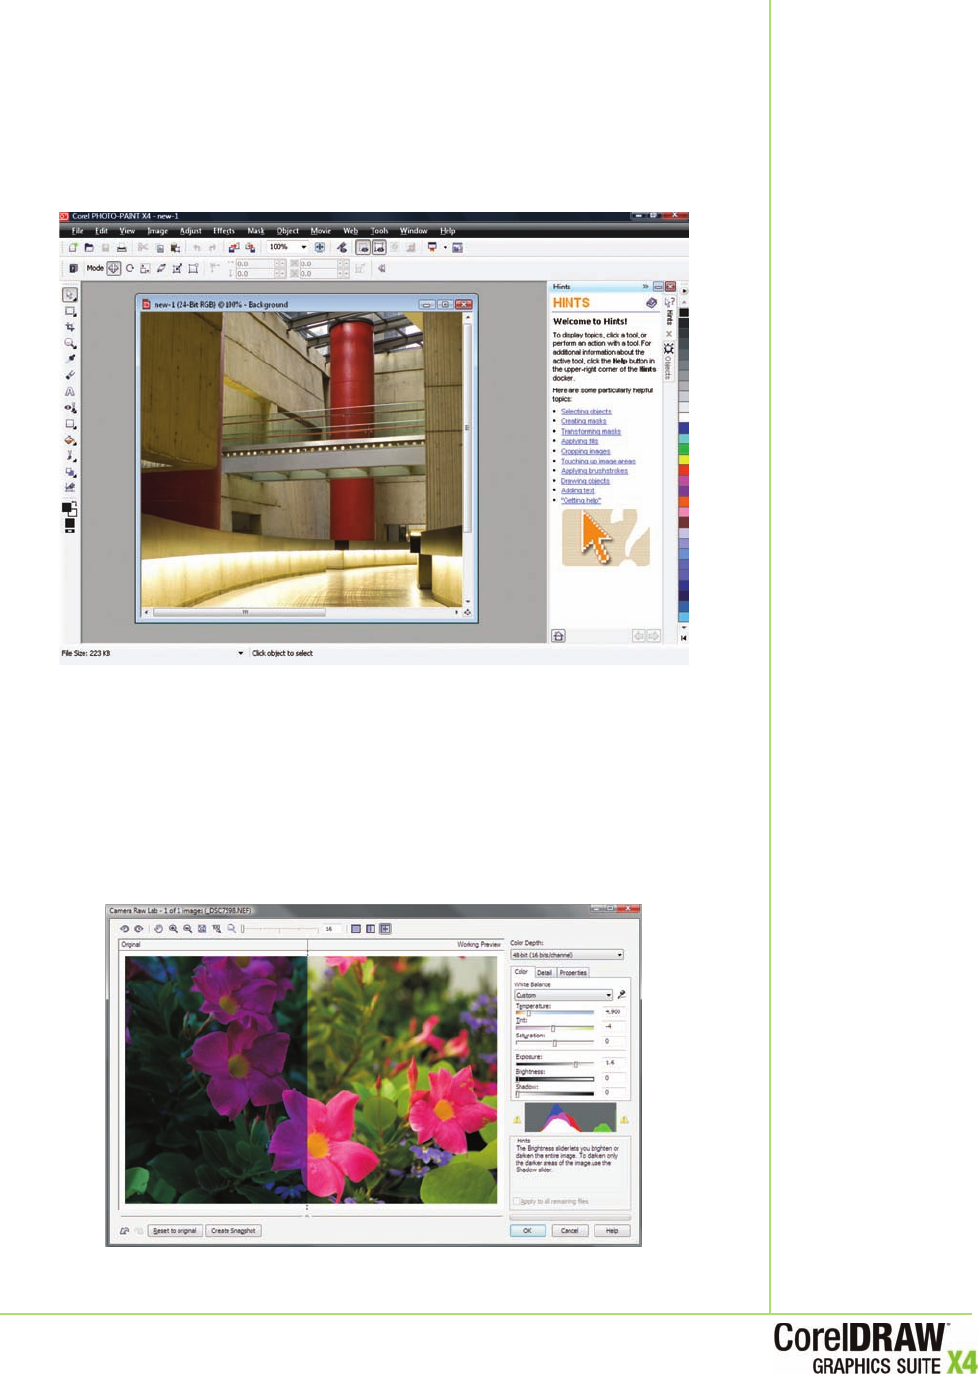Viewport: 980px width, 1375px height.
Task: Open the Window menu
Action: [x=414, y=231]
